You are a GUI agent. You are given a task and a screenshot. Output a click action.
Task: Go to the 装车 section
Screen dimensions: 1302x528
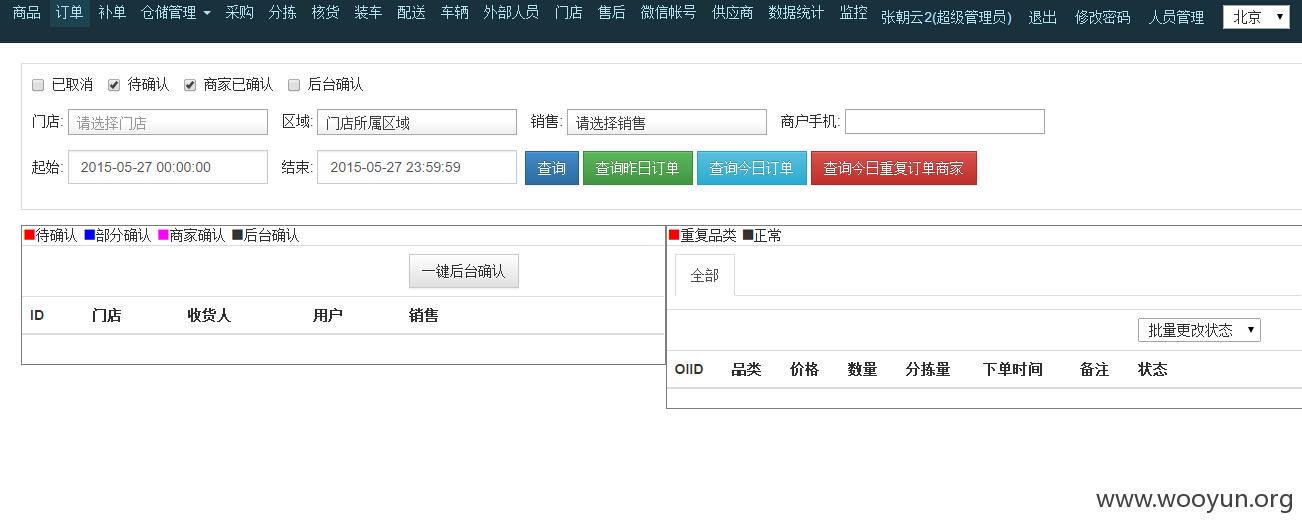point(368,13)
